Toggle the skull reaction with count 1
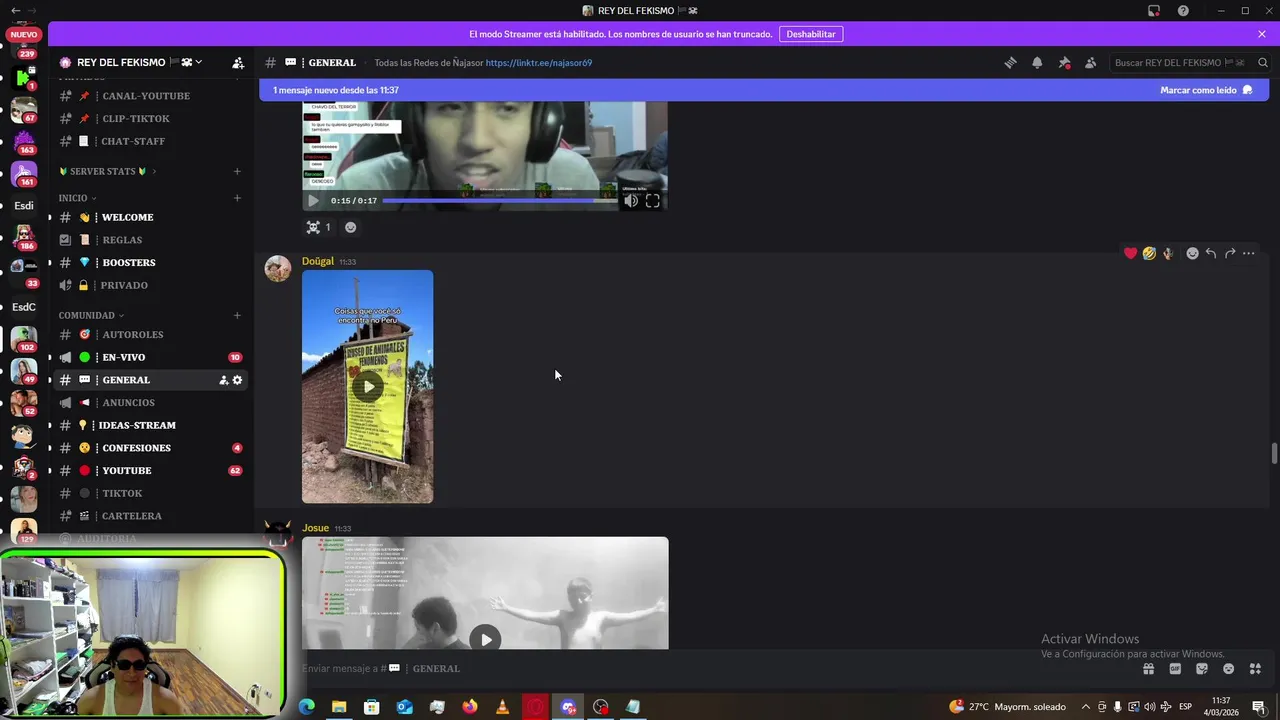1280x720 pixels. coord(318,227)
